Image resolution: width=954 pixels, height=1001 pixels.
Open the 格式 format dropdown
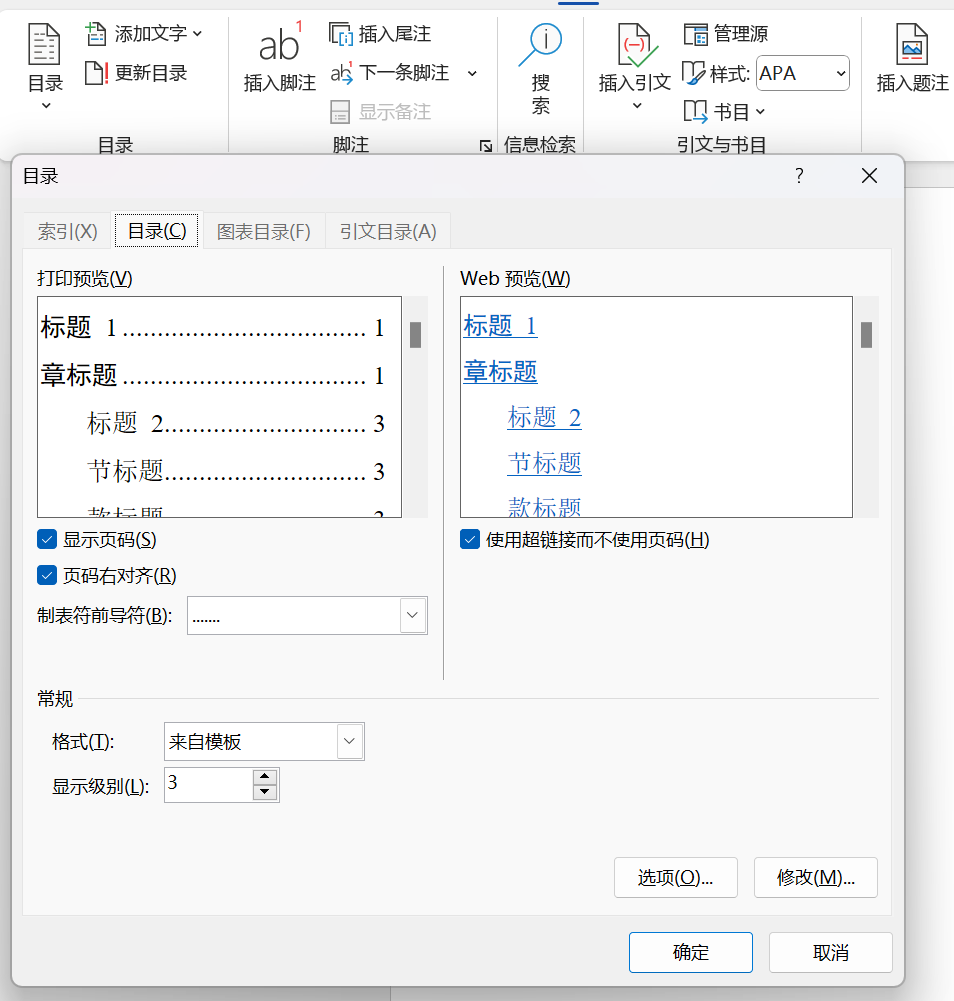[350, 742]
